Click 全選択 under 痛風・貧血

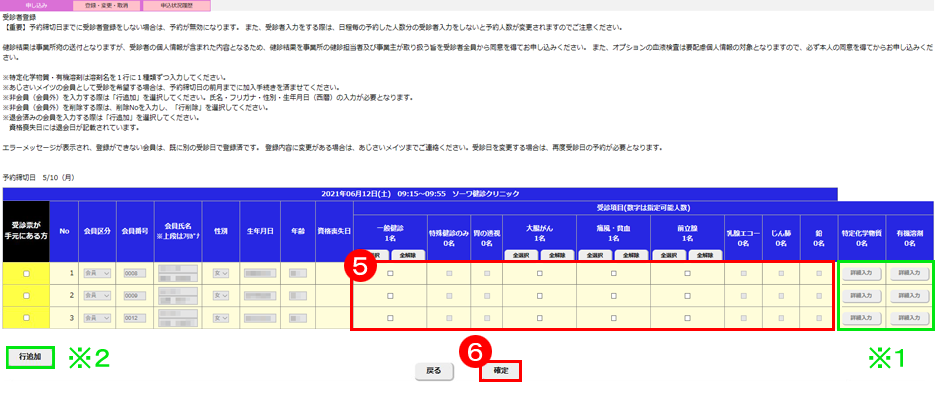click(x=595, y=255)
